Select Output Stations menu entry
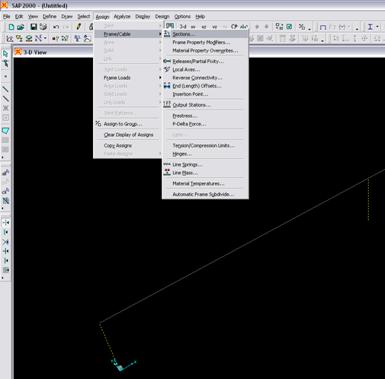The image size is (385, 379). (x=205, y=105)
